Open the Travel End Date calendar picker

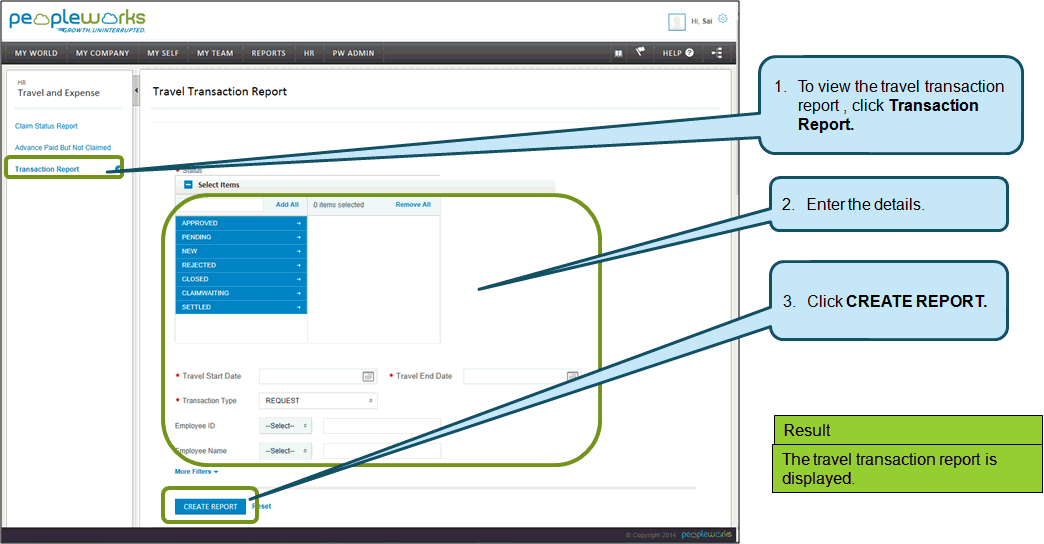tap(572, 377)
